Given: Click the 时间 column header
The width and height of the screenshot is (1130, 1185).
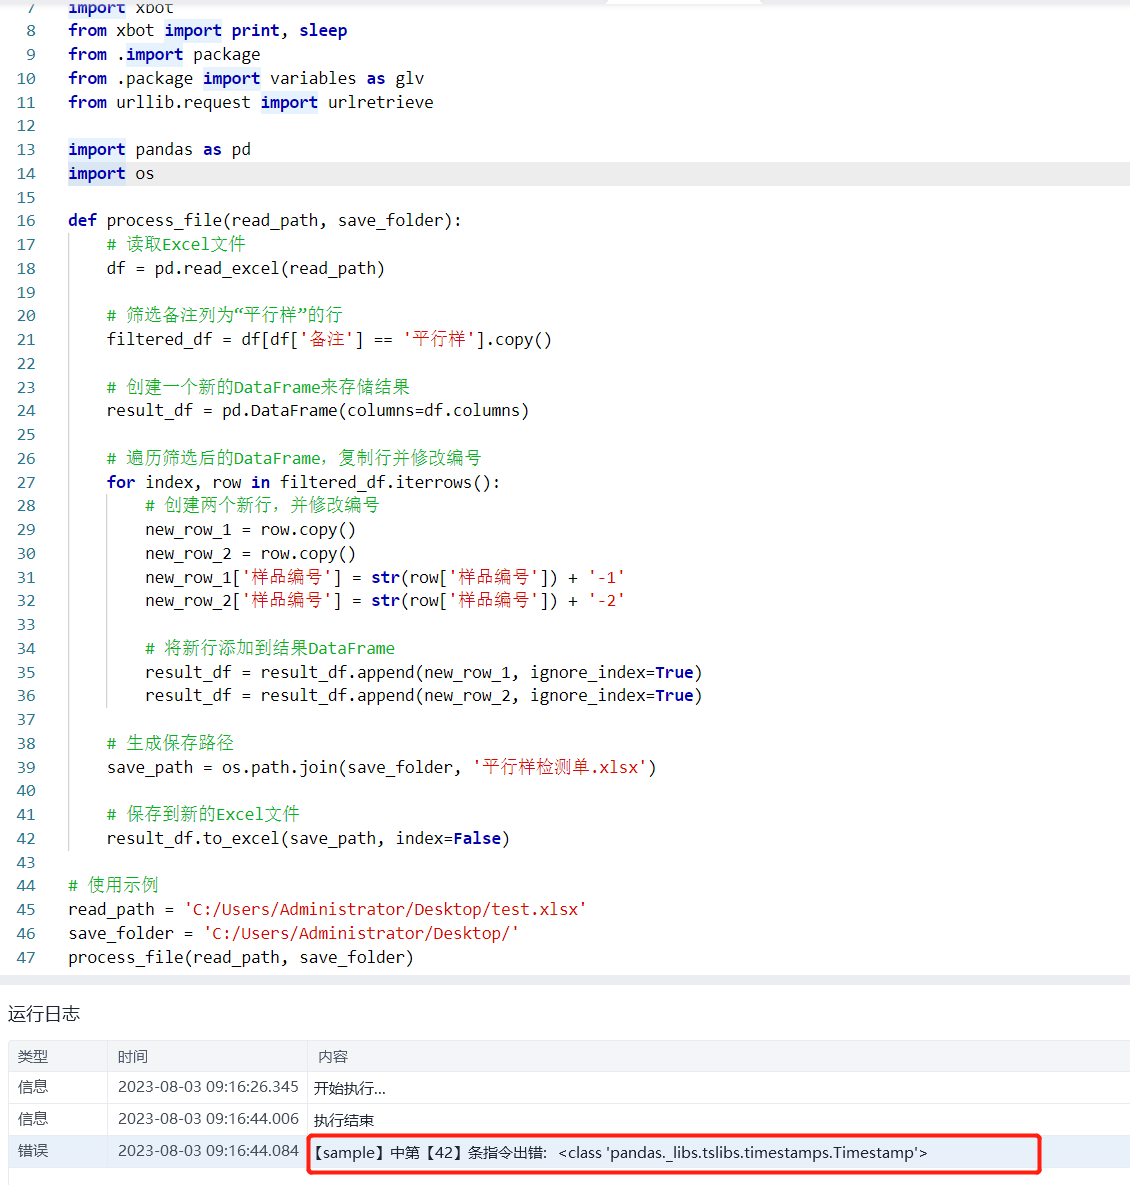Looking at the screenshot, I should coord(132,1057).
